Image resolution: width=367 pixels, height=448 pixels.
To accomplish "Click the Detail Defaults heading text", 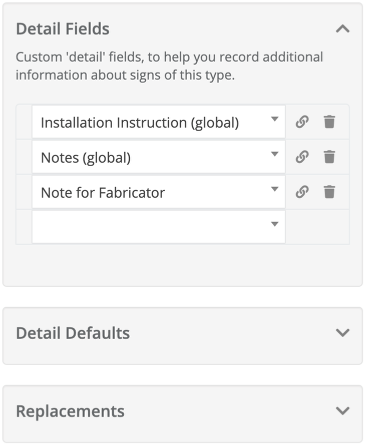I will click(73, 333).
